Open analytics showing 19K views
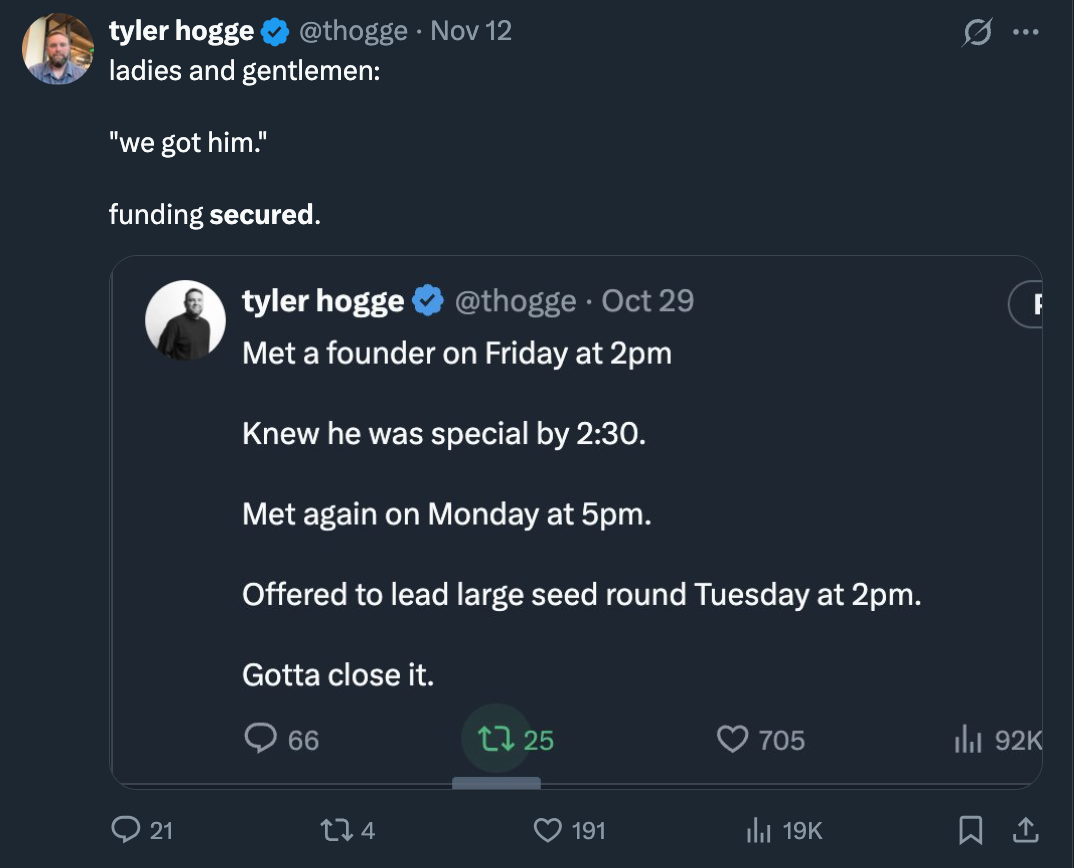This screenshot has width=1074, height=868. pos(758,830)
